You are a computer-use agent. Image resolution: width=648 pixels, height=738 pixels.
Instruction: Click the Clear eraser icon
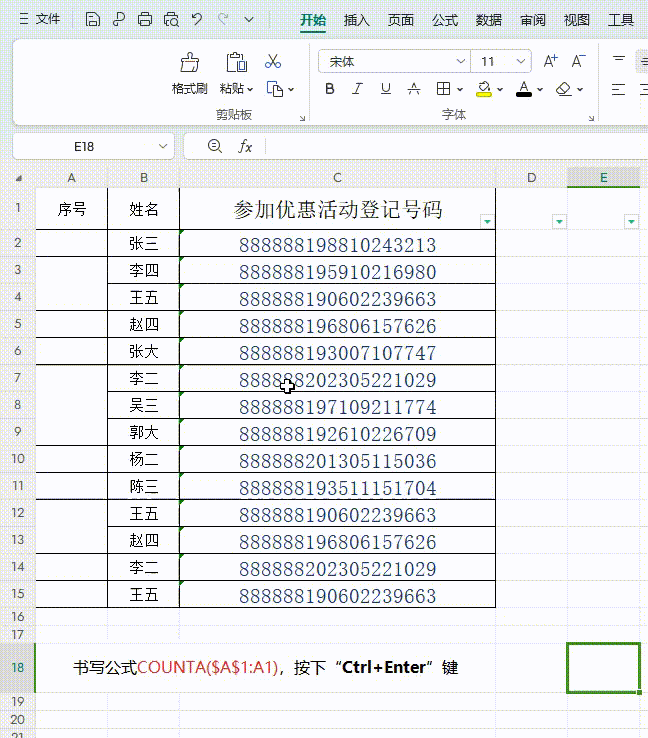(563, 88)
